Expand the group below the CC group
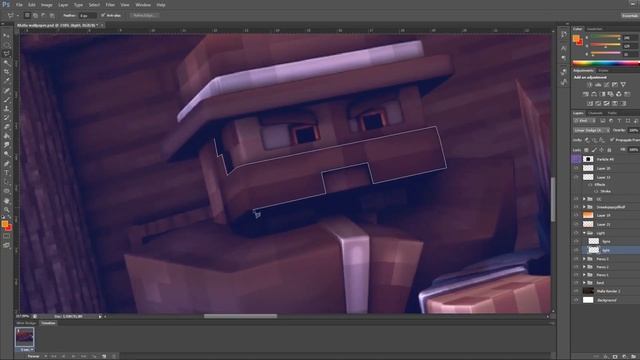This screenshot has width=640, height=360. [584, 207]
